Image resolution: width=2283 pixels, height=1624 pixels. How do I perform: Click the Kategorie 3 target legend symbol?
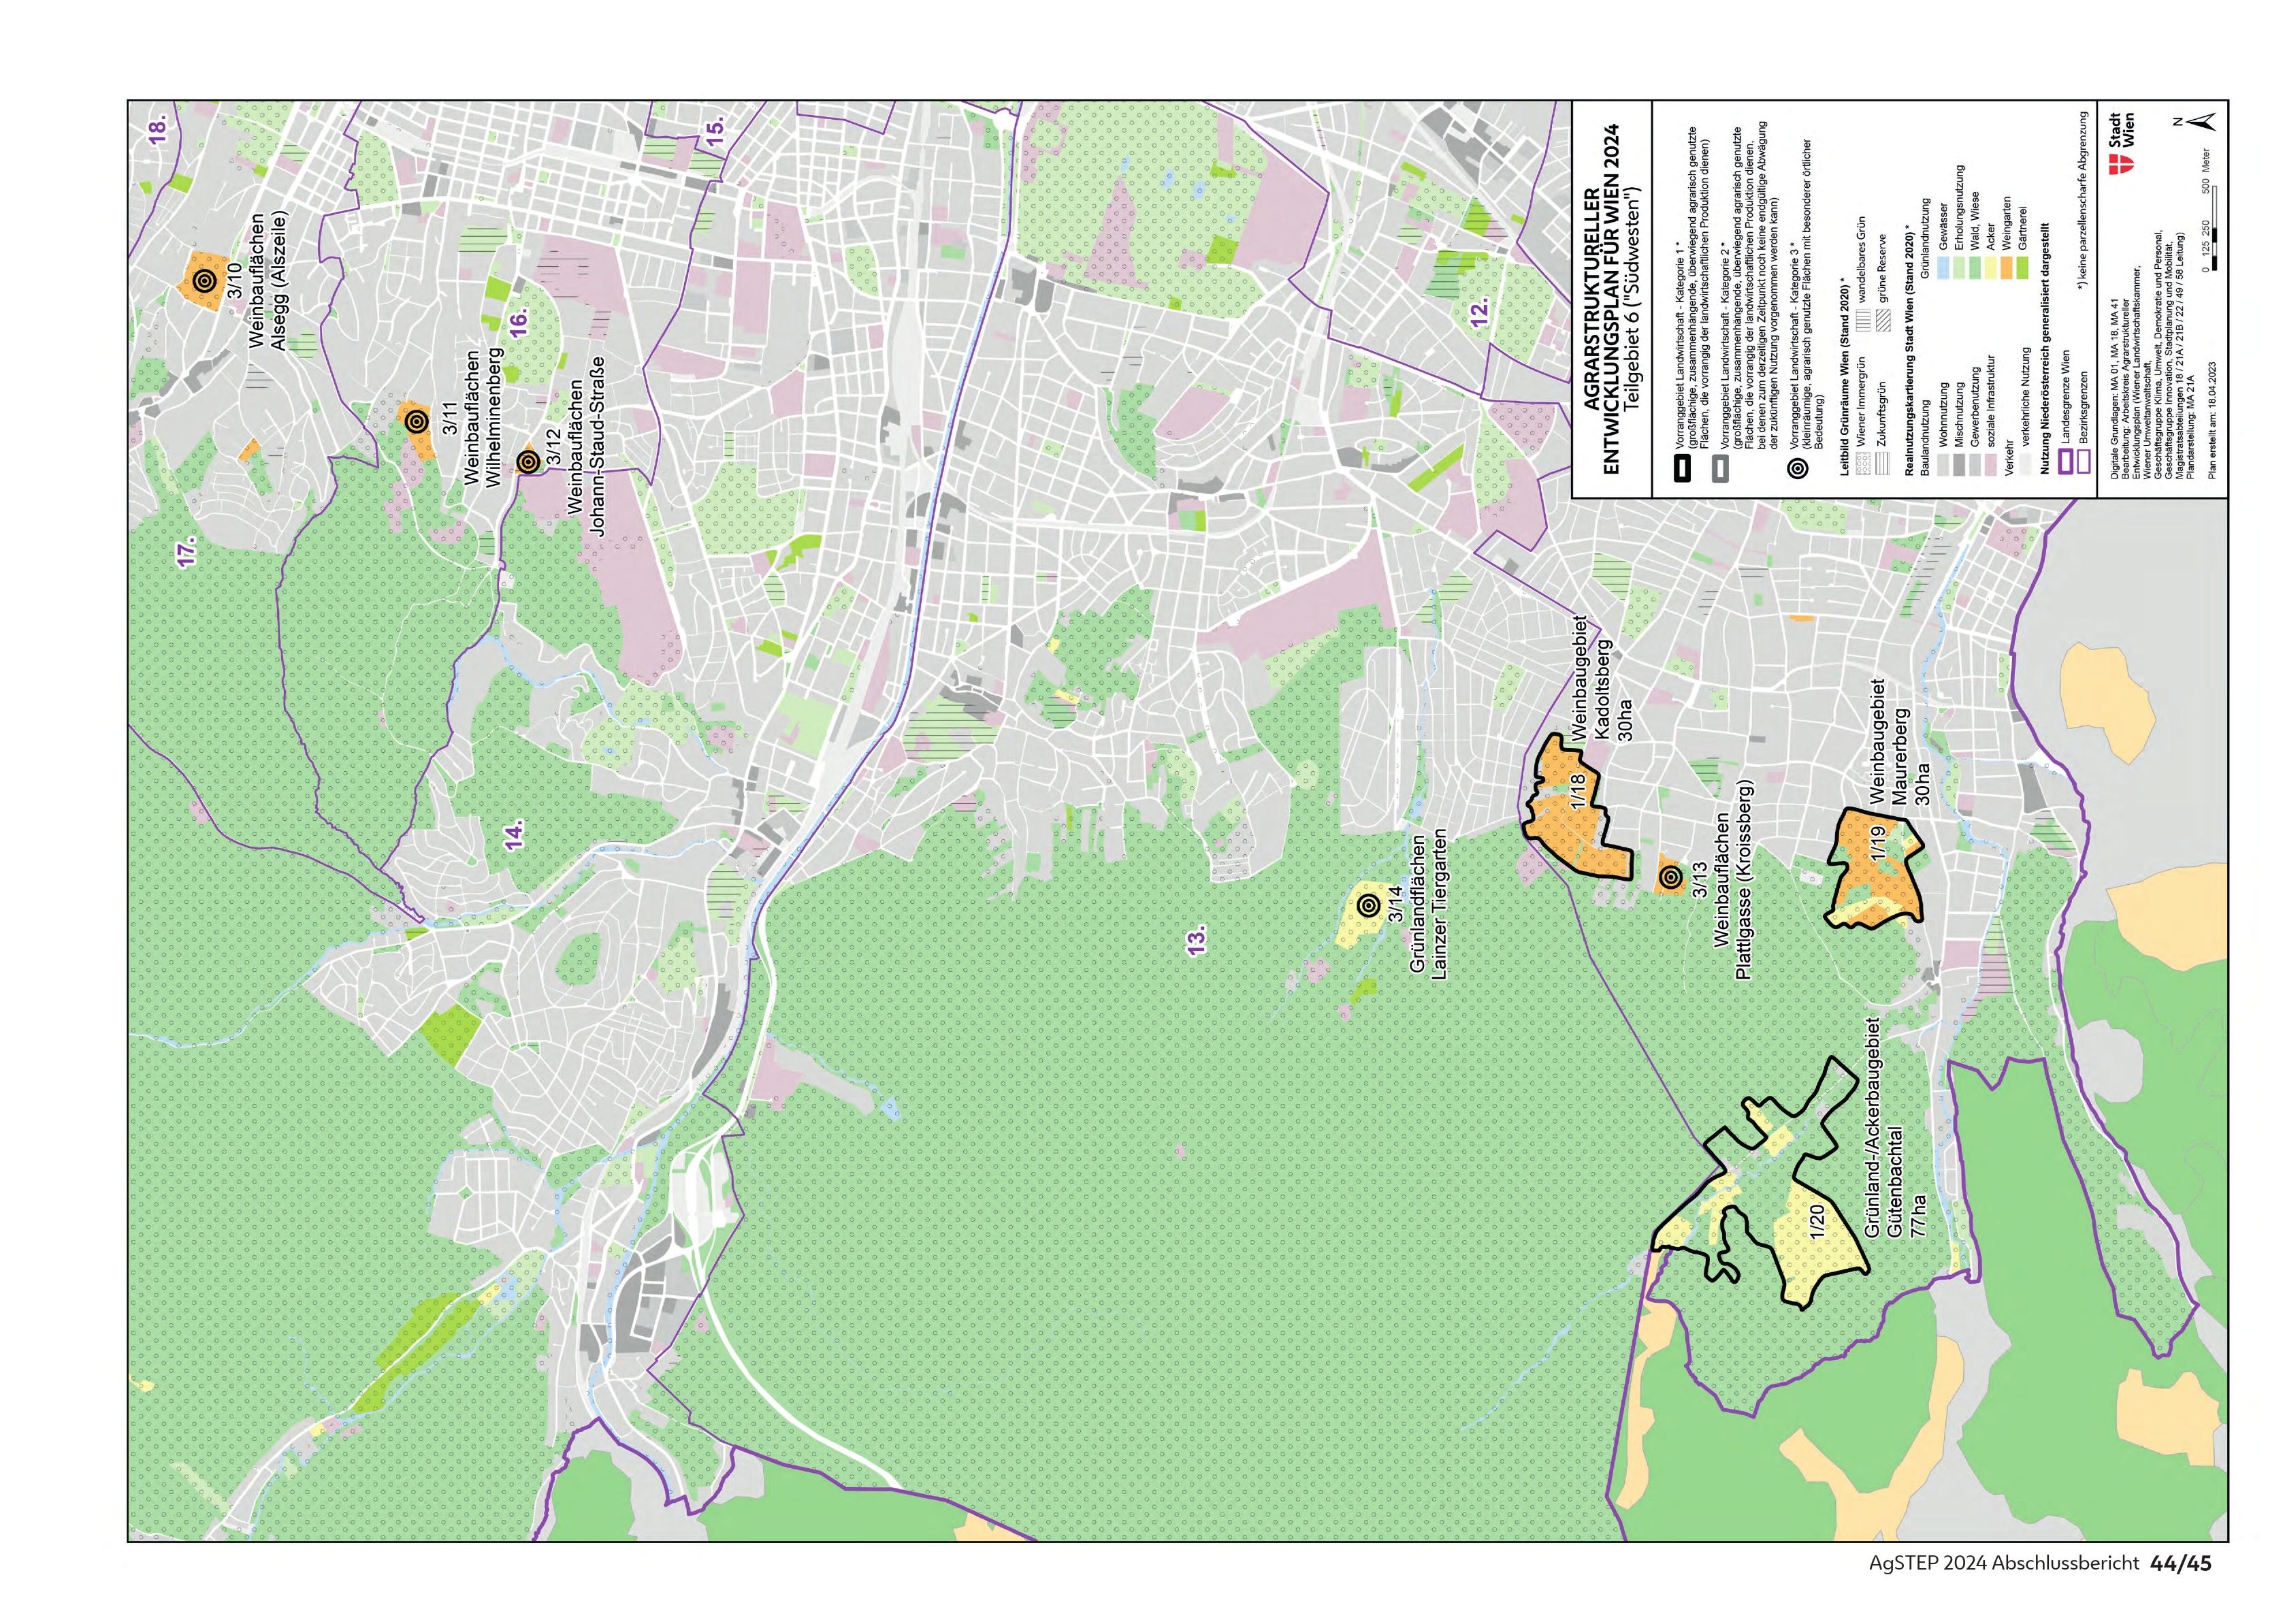tap(1798, 469)
